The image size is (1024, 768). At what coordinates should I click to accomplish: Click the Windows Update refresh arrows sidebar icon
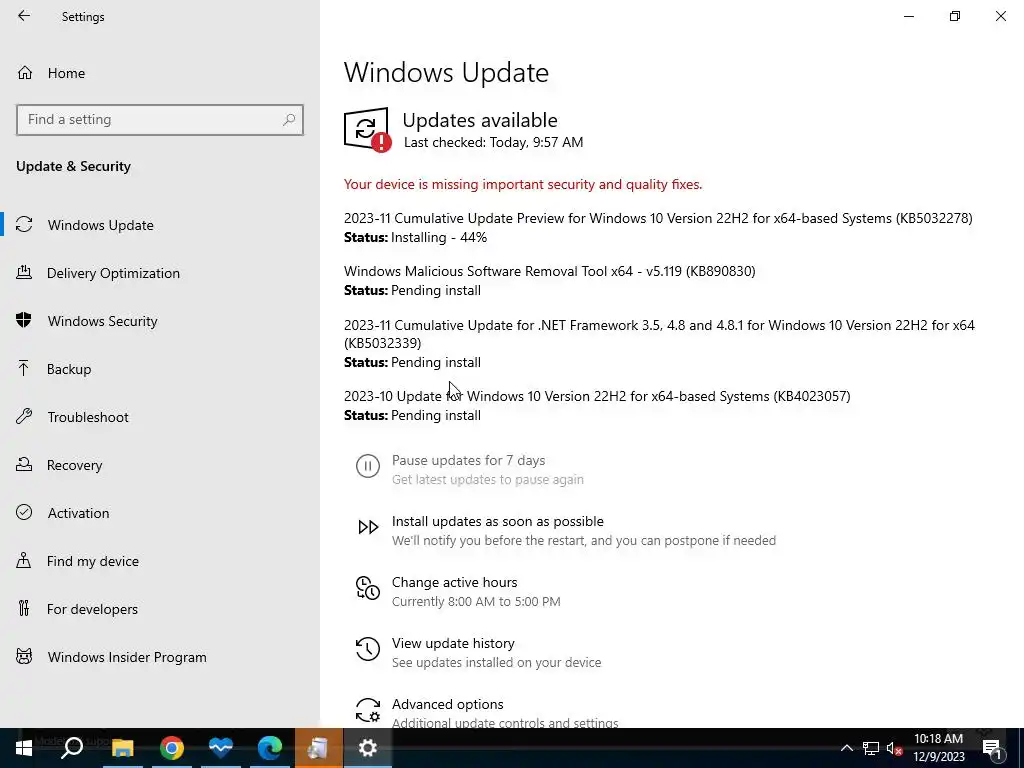pyautogui.click(x=24, y=225)
